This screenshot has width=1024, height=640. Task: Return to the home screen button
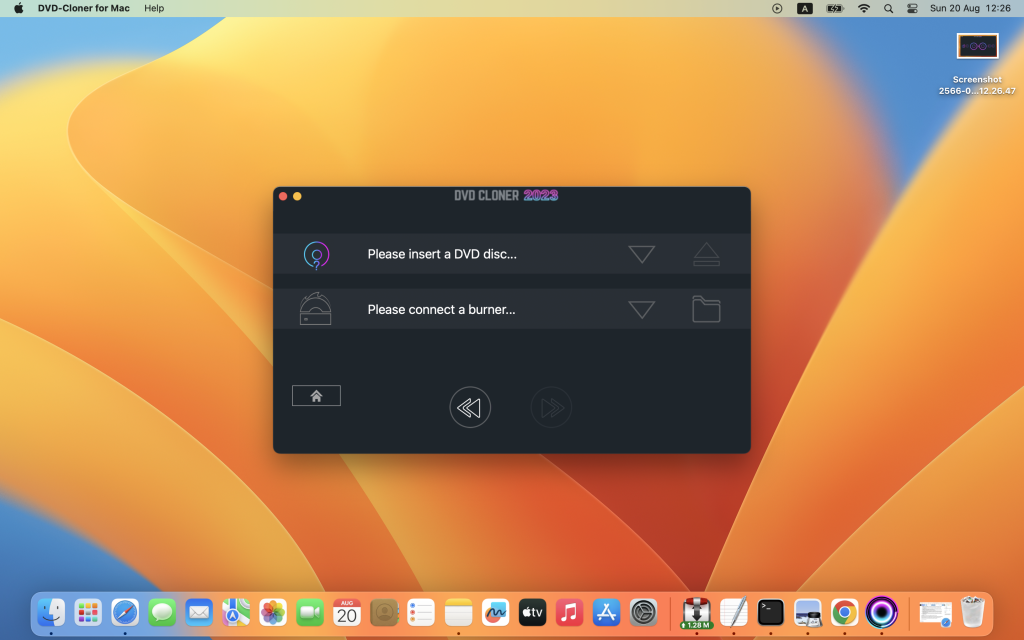316,396
